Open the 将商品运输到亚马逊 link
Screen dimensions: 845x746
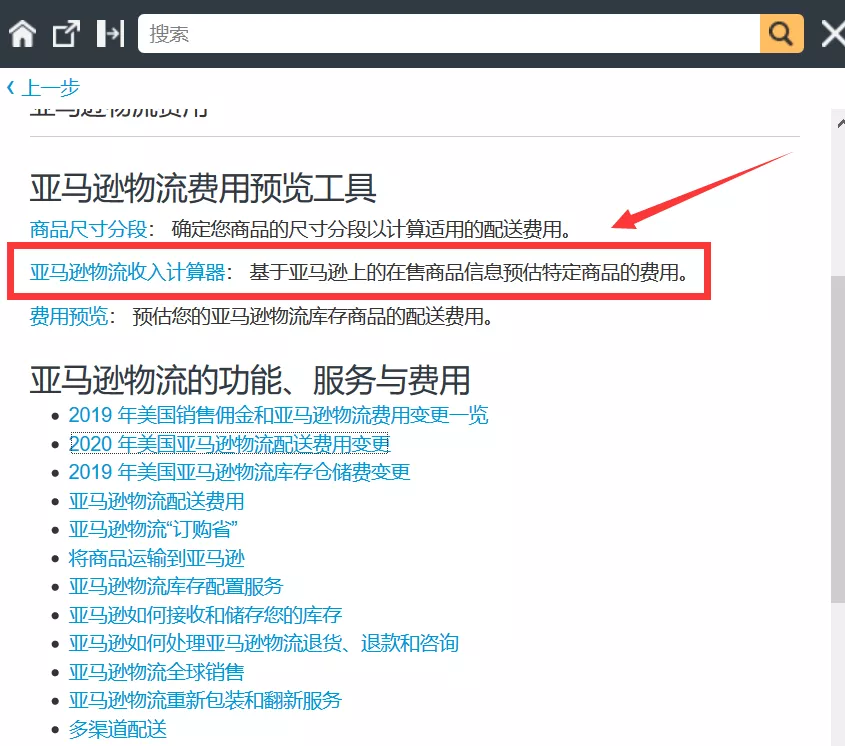click(156, 558)
